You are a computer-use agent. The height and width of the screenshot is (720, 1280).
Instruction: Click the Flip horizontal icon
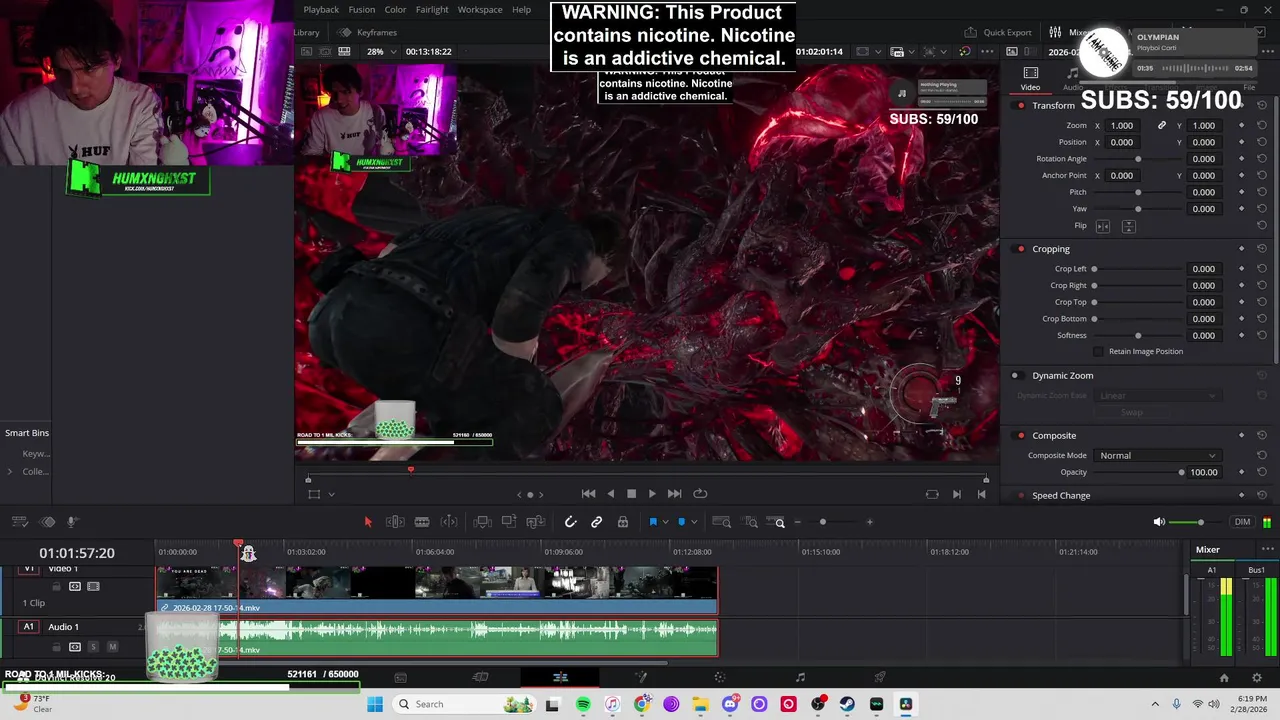point(1103,227)
